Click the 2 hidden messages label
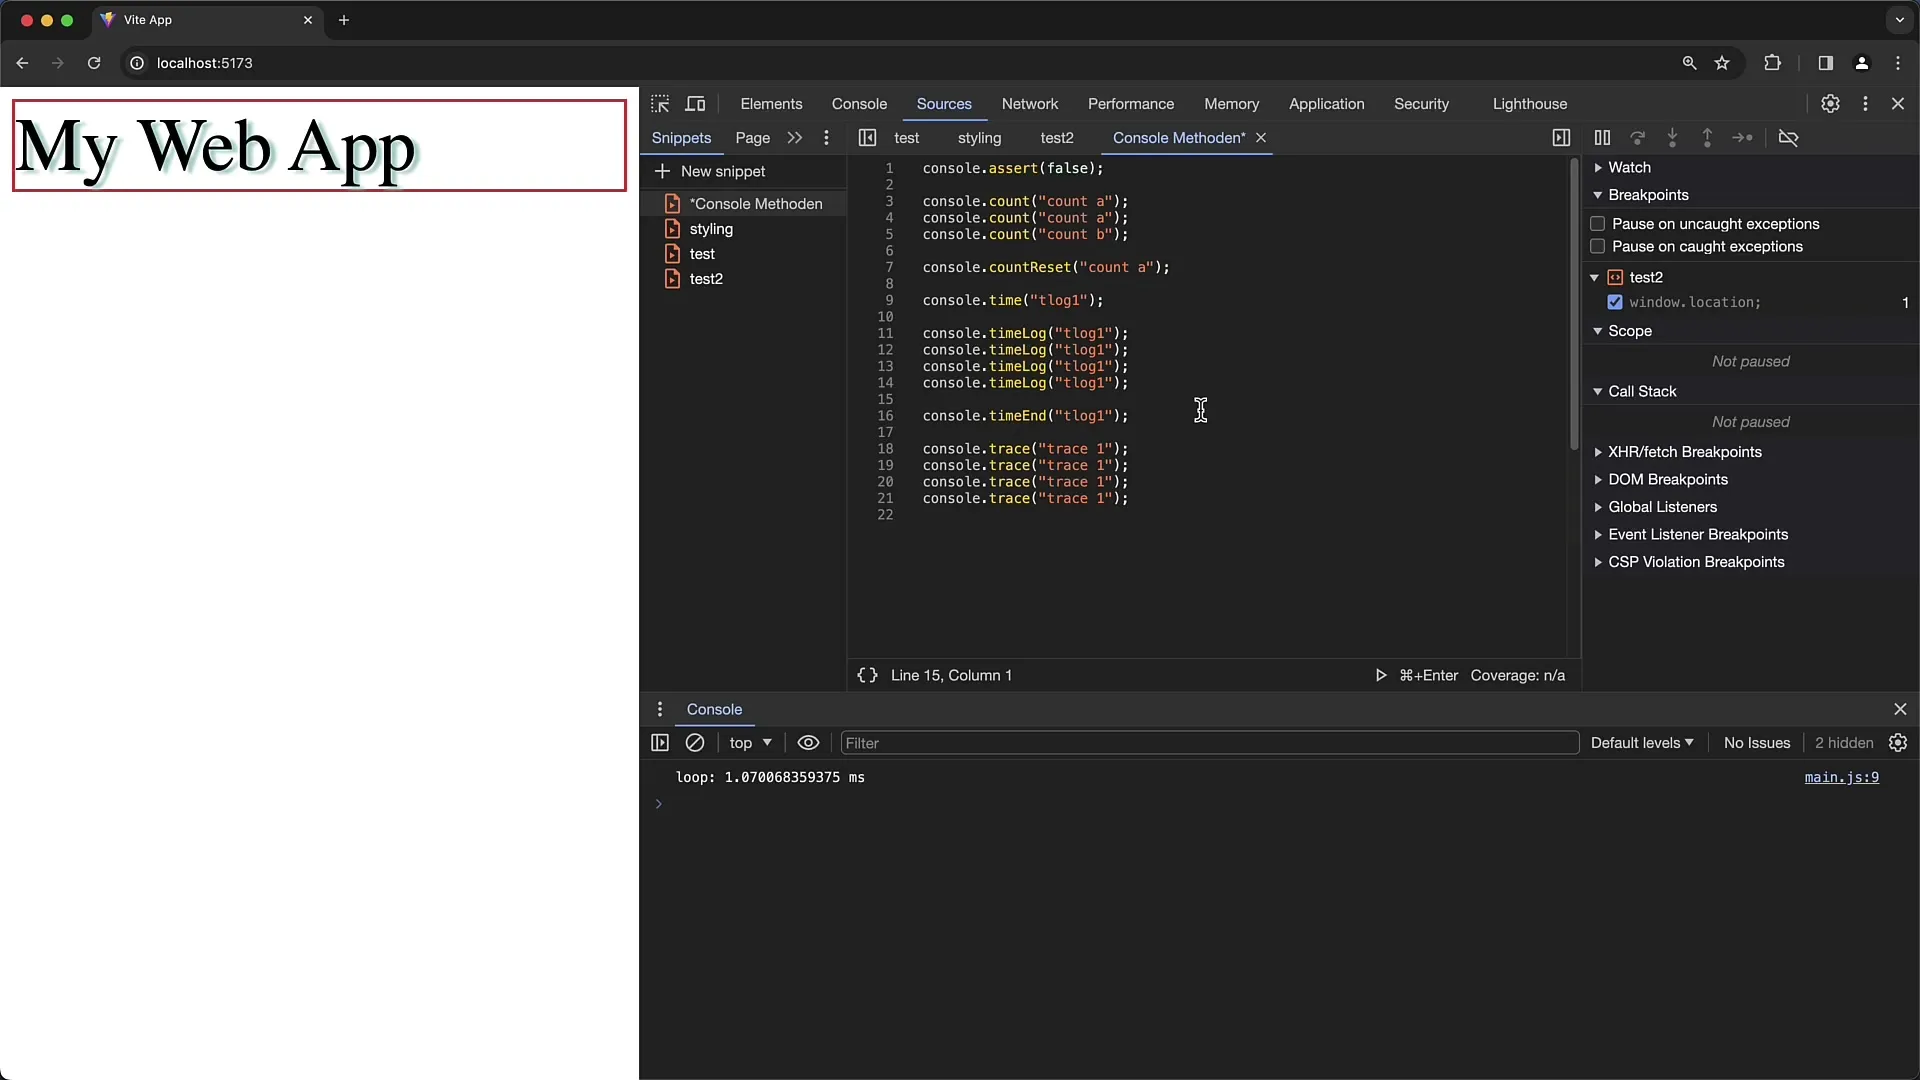 click(x=1845, y=742)
